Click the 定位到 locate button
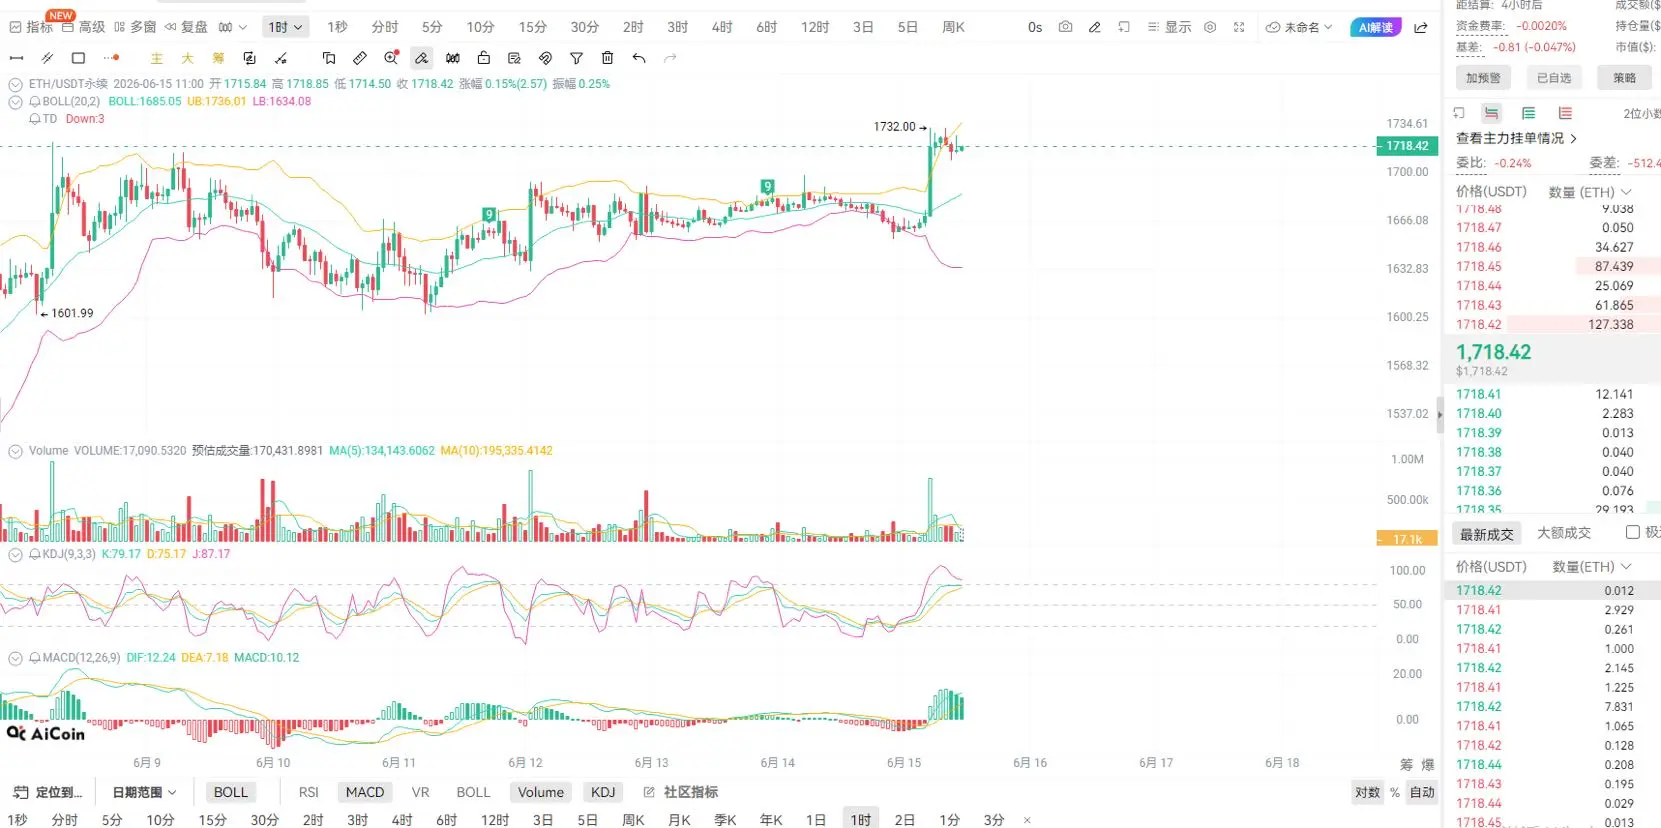The height and width of the screenshot is (828, 1661). [x=49, y=792]
